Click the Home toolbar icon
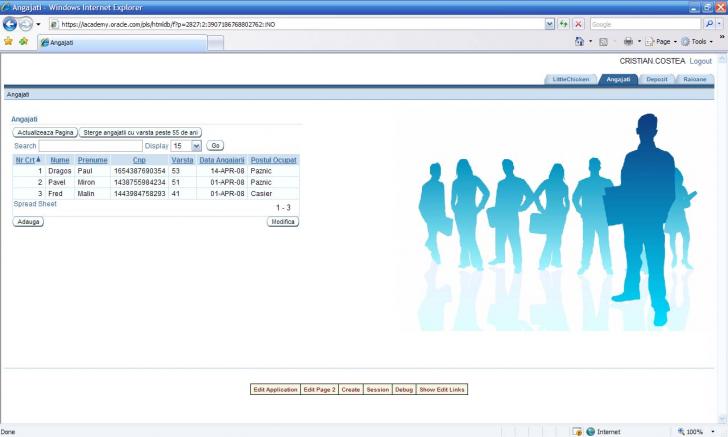This screenshot has width=728, height=437. point(580,42)
